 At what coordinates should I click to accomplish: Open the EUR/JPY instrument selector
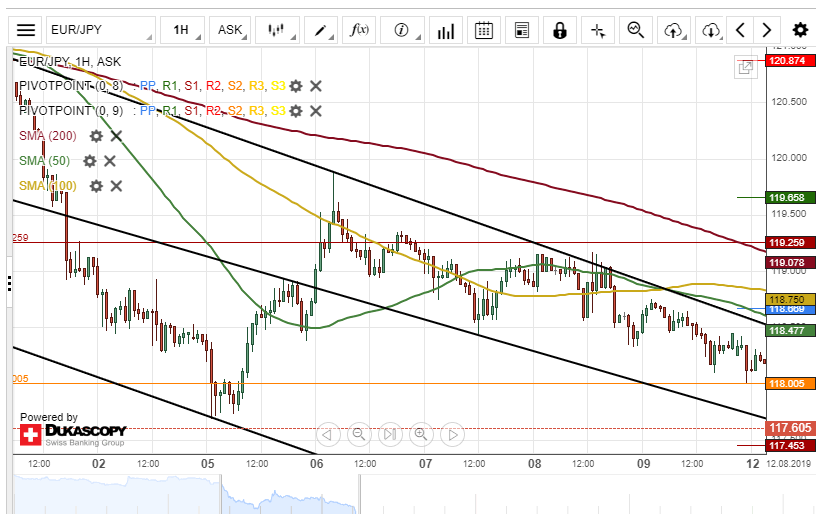click(101, 30)
